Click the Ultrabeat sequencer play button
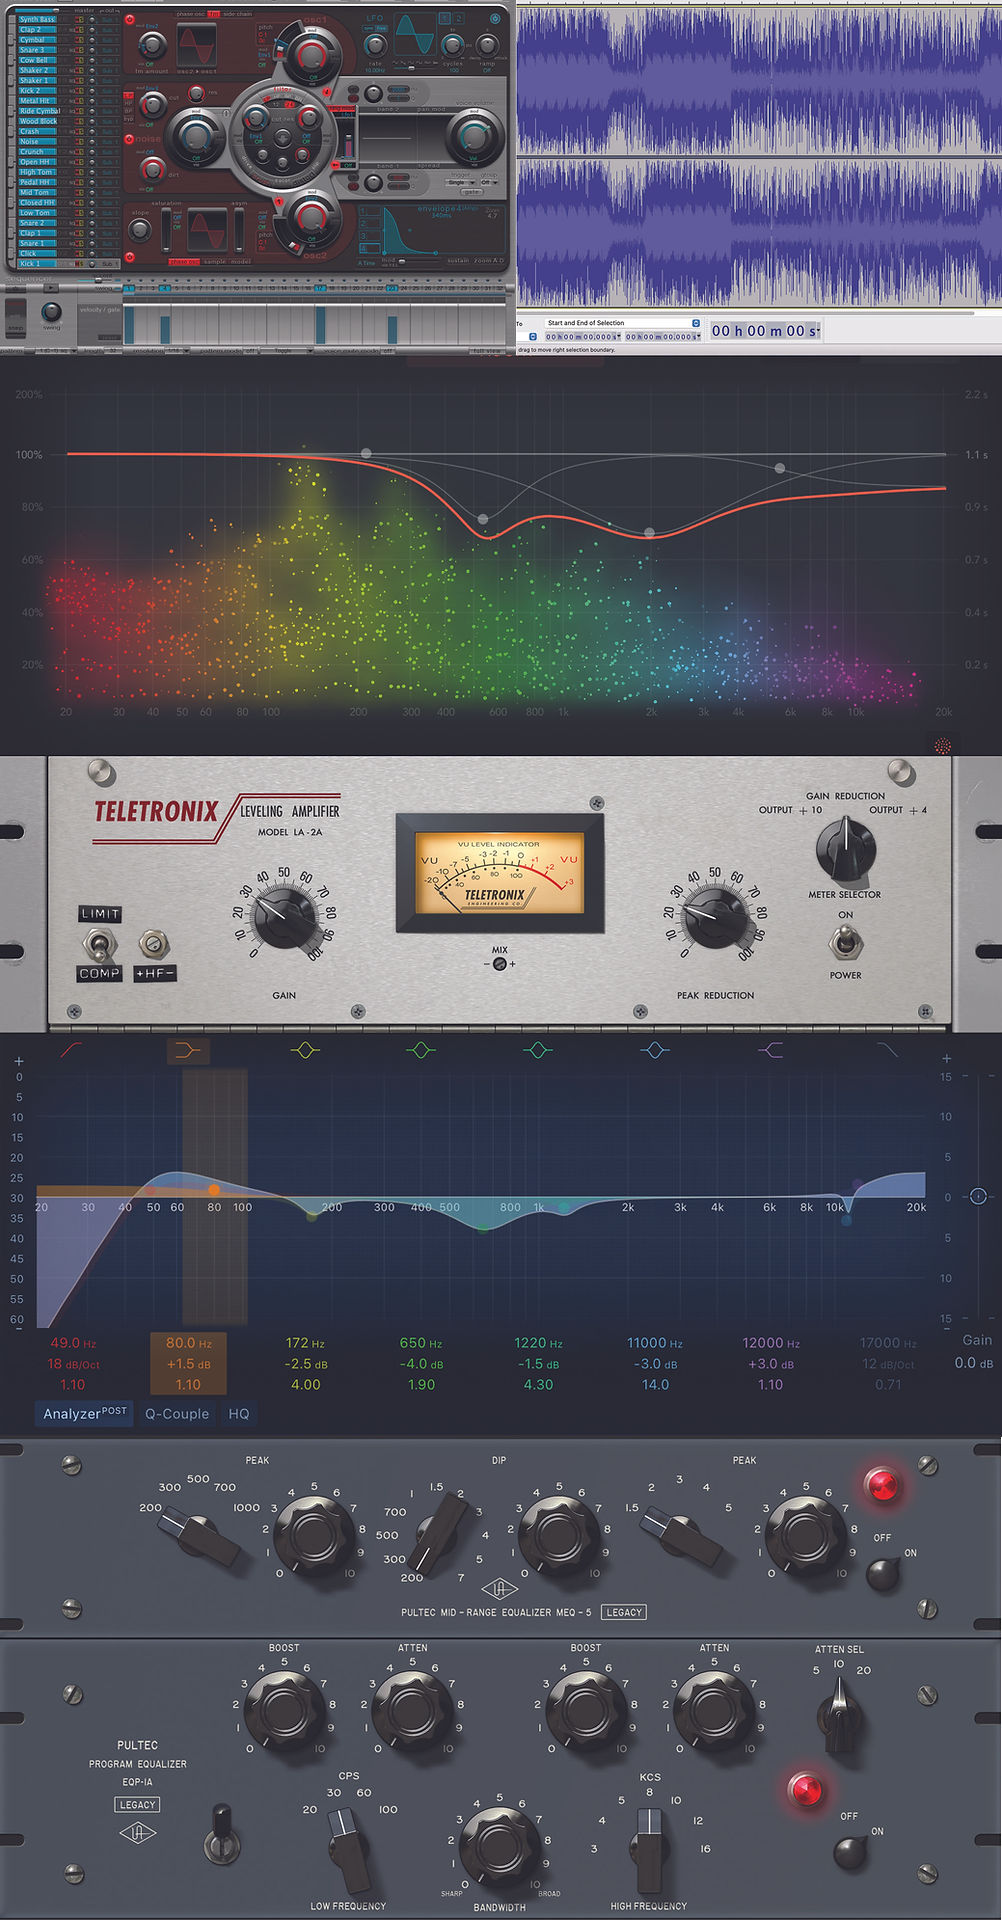The image size is (1002, 1920). click(x=50, y=288)
